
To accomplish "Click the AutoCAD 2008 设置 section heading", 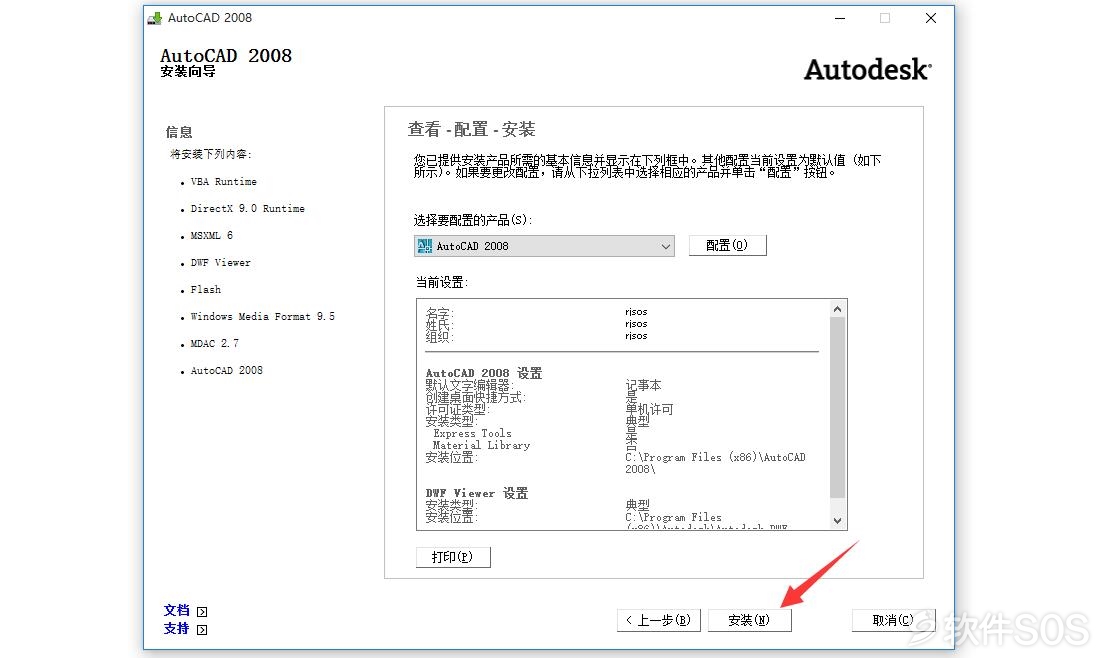I will point(484,373).
